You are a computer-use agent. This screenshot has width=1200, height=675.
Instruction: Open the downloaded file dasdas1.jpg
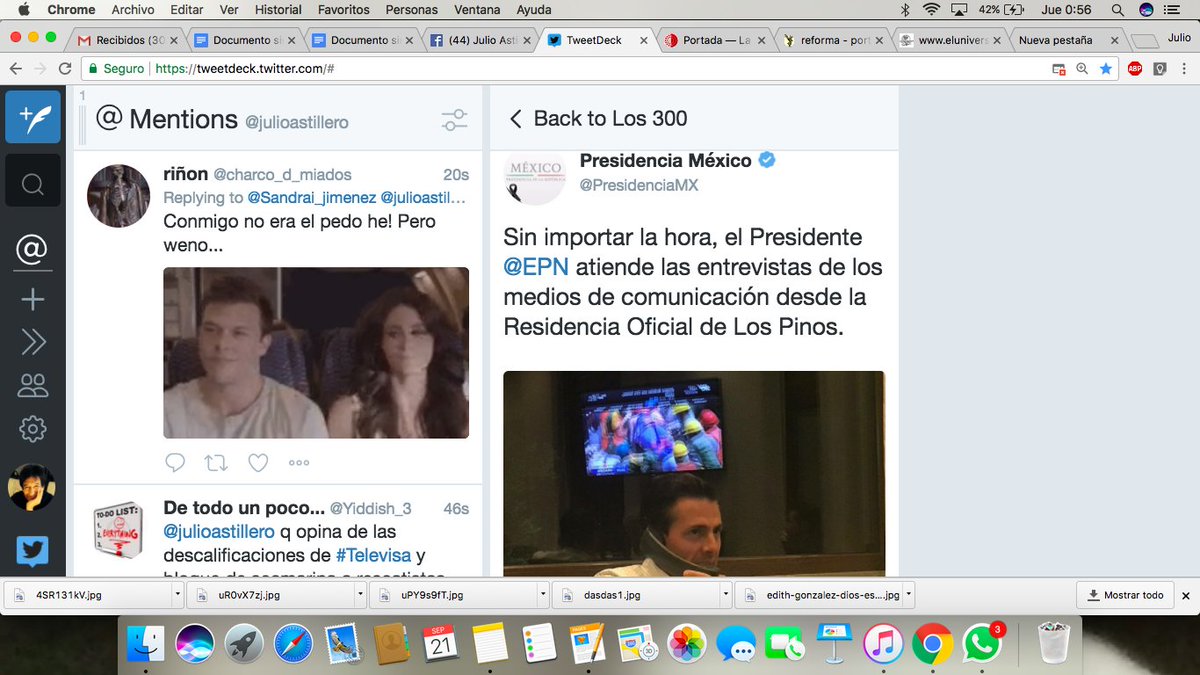click(634, 594)
